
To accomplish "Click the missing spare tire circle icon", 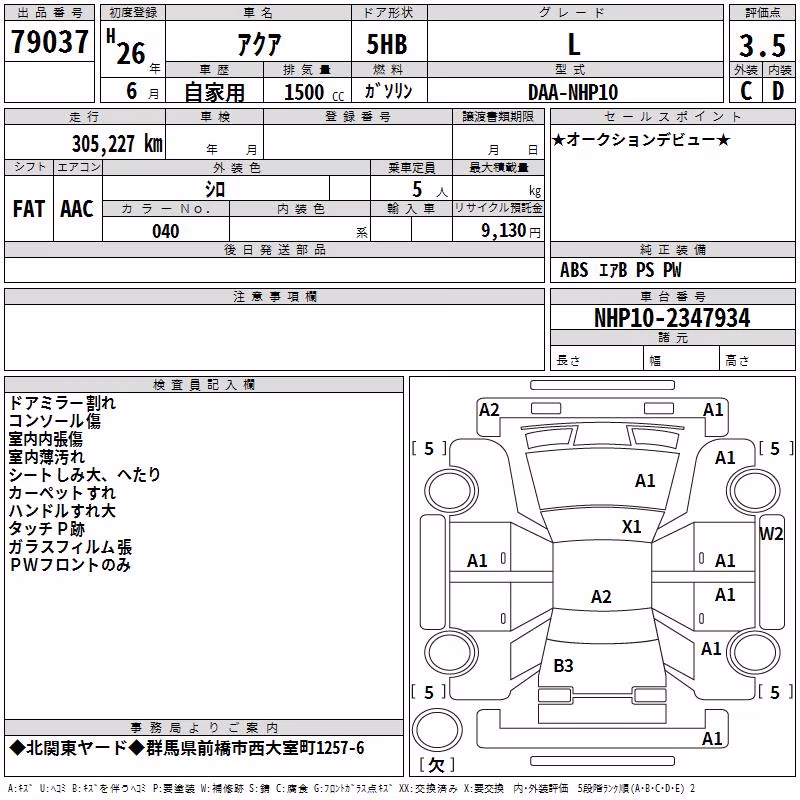I will click(437, 730).
